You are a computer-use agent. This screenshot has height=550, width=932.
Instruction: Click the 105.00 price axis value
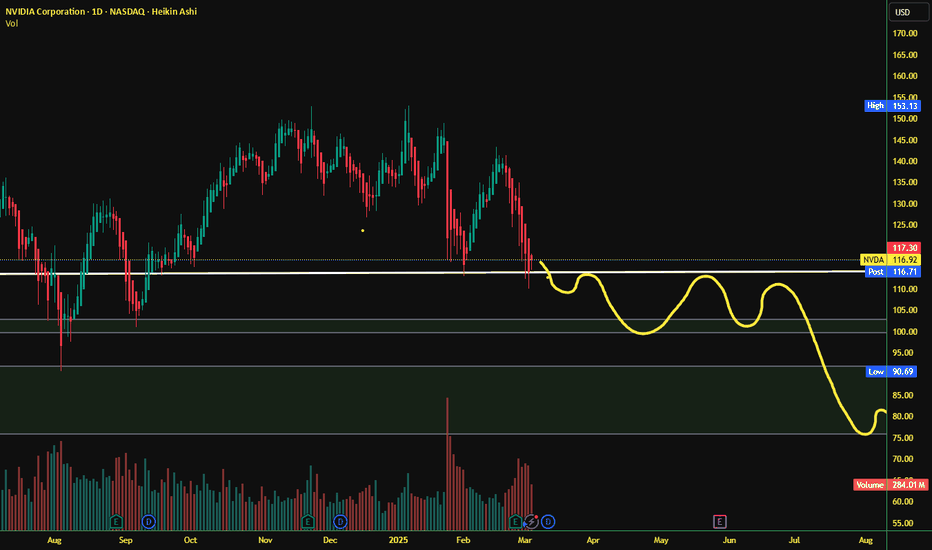coord(905,310)
